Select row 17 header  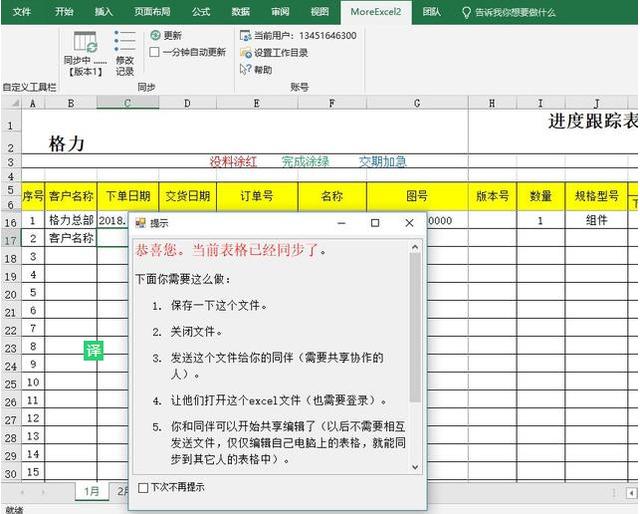pyautogui.click(x=11, y=240)
